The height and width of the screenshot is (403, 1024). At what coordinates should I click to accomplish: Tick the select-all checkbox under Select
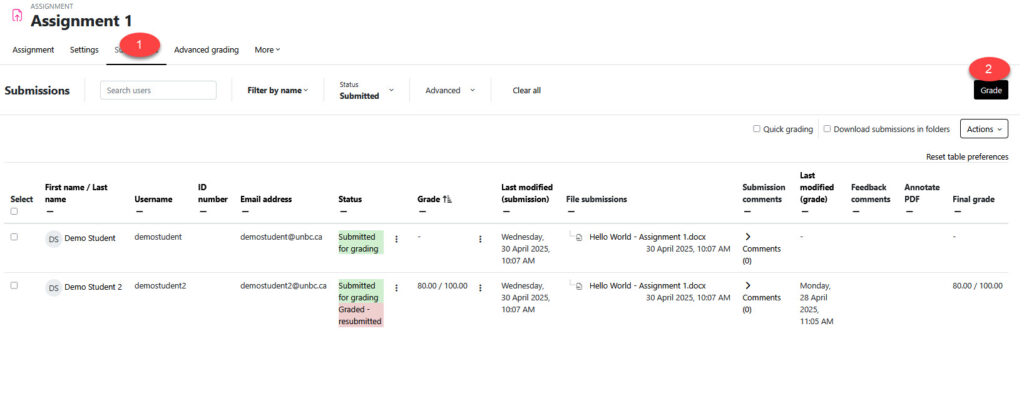14,211
